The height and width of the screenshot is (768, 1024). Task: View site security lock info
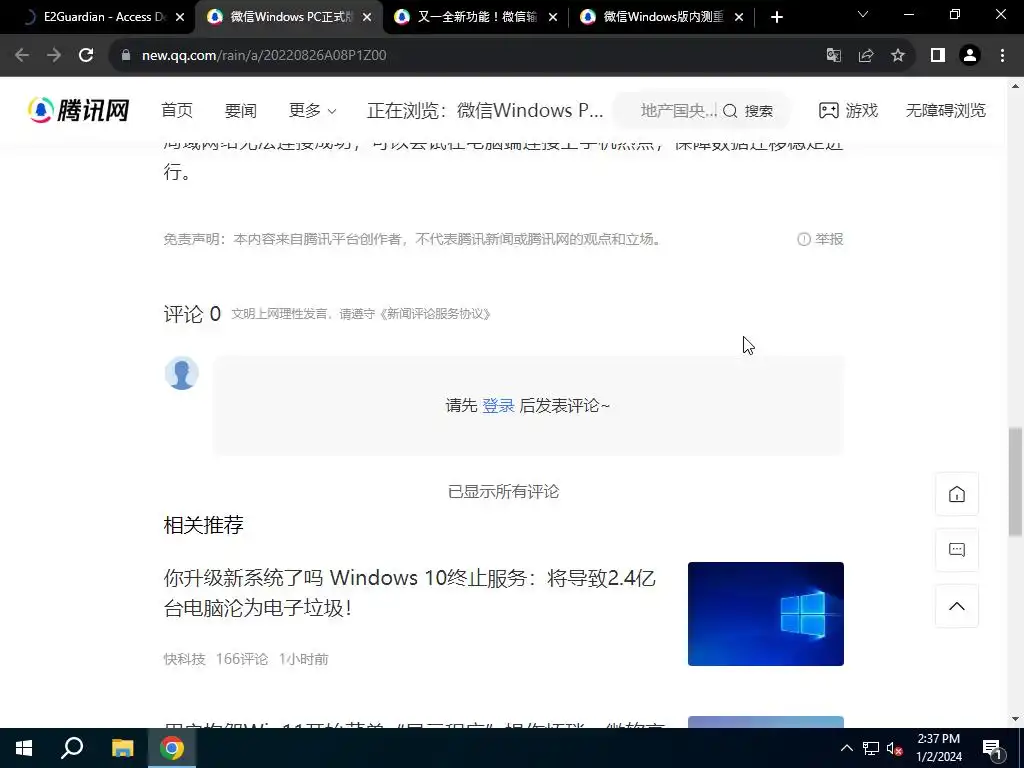[x=126, y=56]
